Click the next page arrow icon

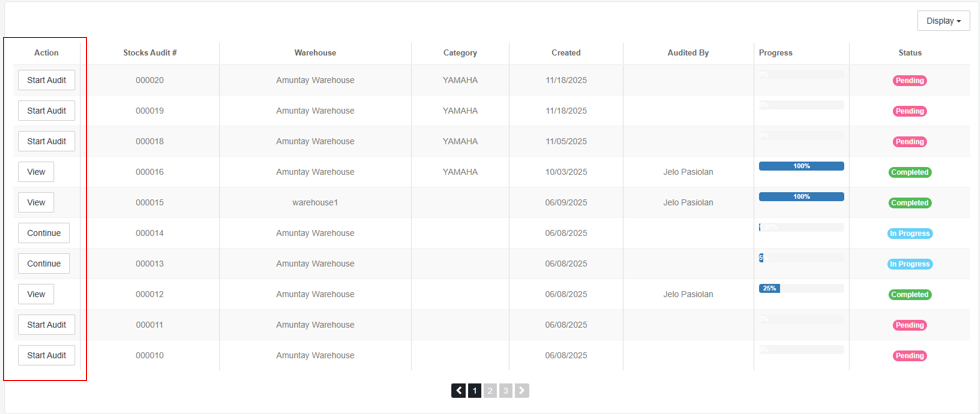(522, 391)
